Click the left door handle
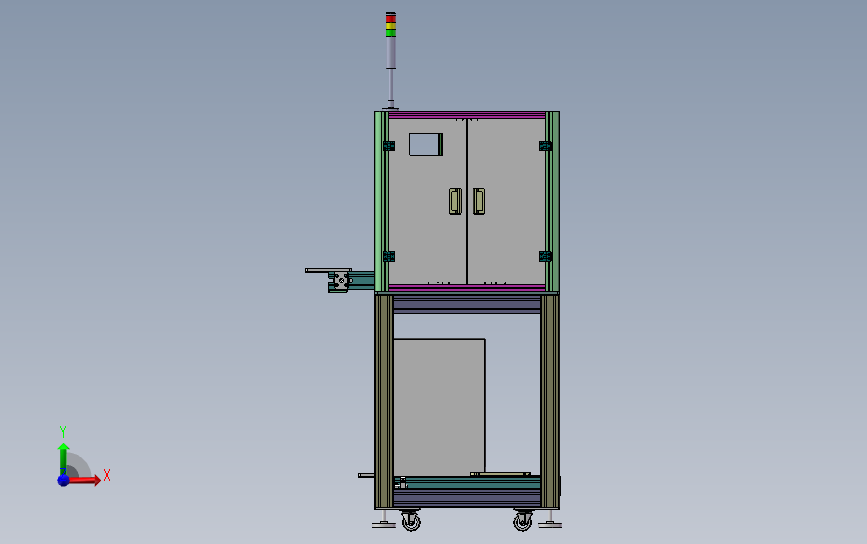This screenshot has height=544, width=867. coord(455,201)
